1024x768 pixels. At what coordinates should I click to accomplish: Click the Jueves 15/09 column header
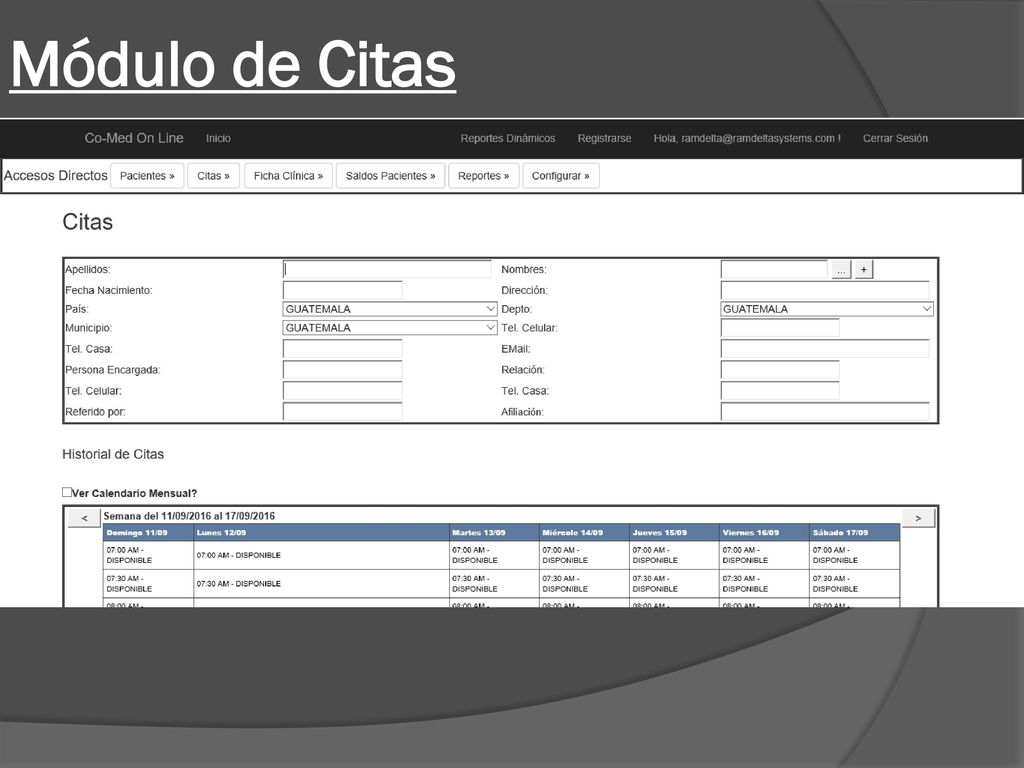point(675,533)
